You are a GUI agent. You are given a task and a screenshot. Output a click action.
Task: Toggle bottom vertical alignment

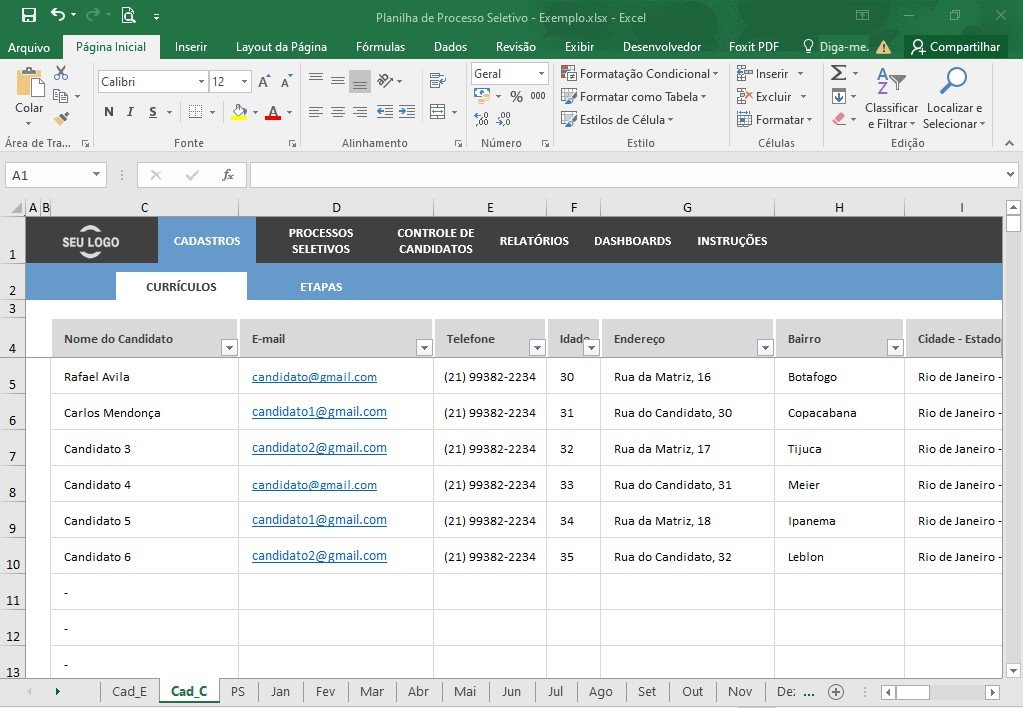pyautogui.click(x=359, y=81)
